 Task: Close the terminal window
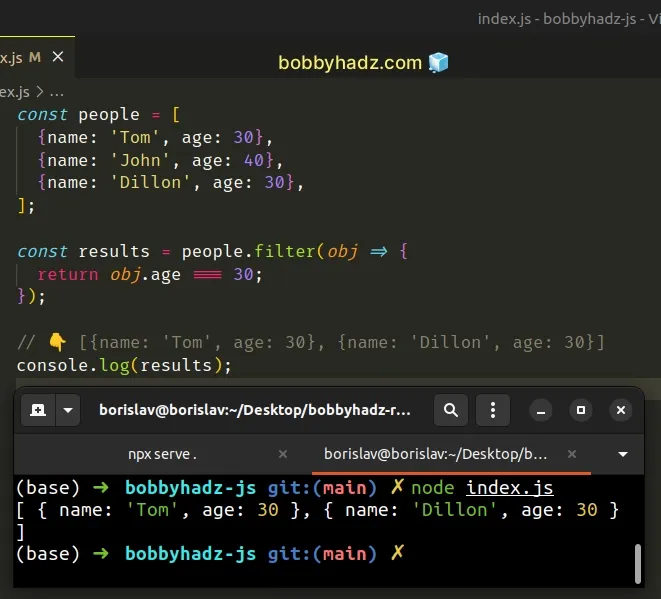pyautogui.click(x=621, y=410)
